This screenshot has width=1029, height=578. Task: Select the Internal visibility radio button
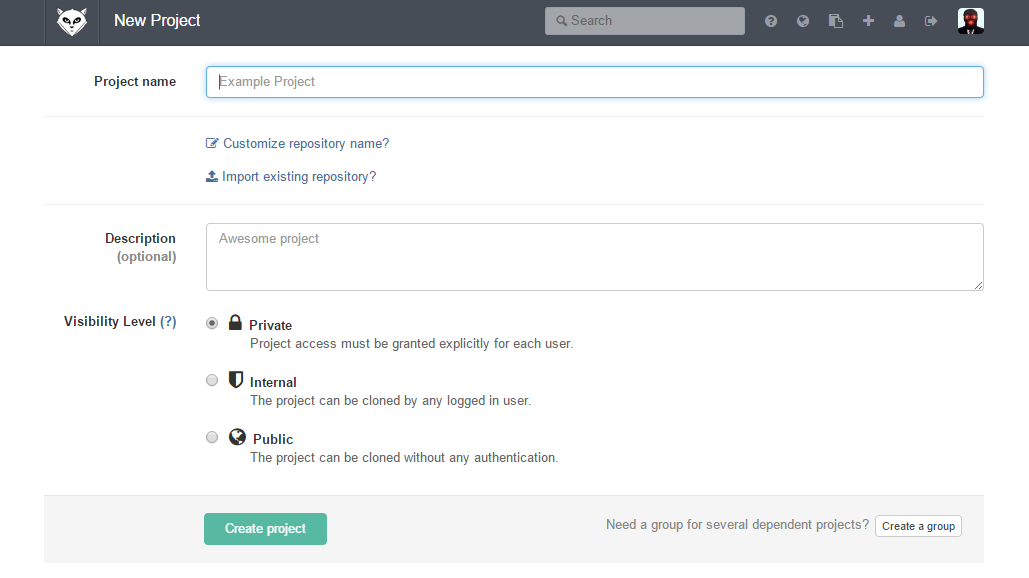(212, 380)
